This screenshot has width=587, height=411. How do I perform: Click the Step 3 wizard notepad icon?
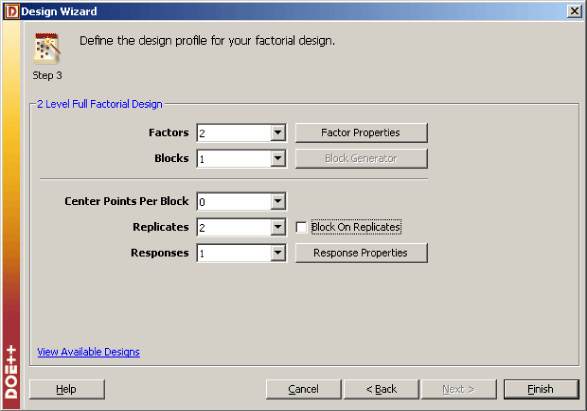click(47, 48)
